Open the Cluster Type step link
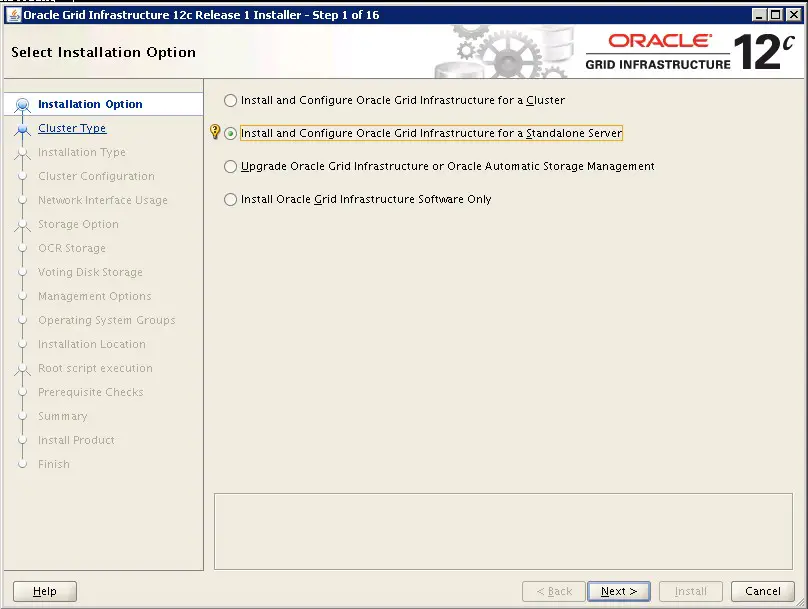Screen dimensions: 808x609 click(72, 128)
